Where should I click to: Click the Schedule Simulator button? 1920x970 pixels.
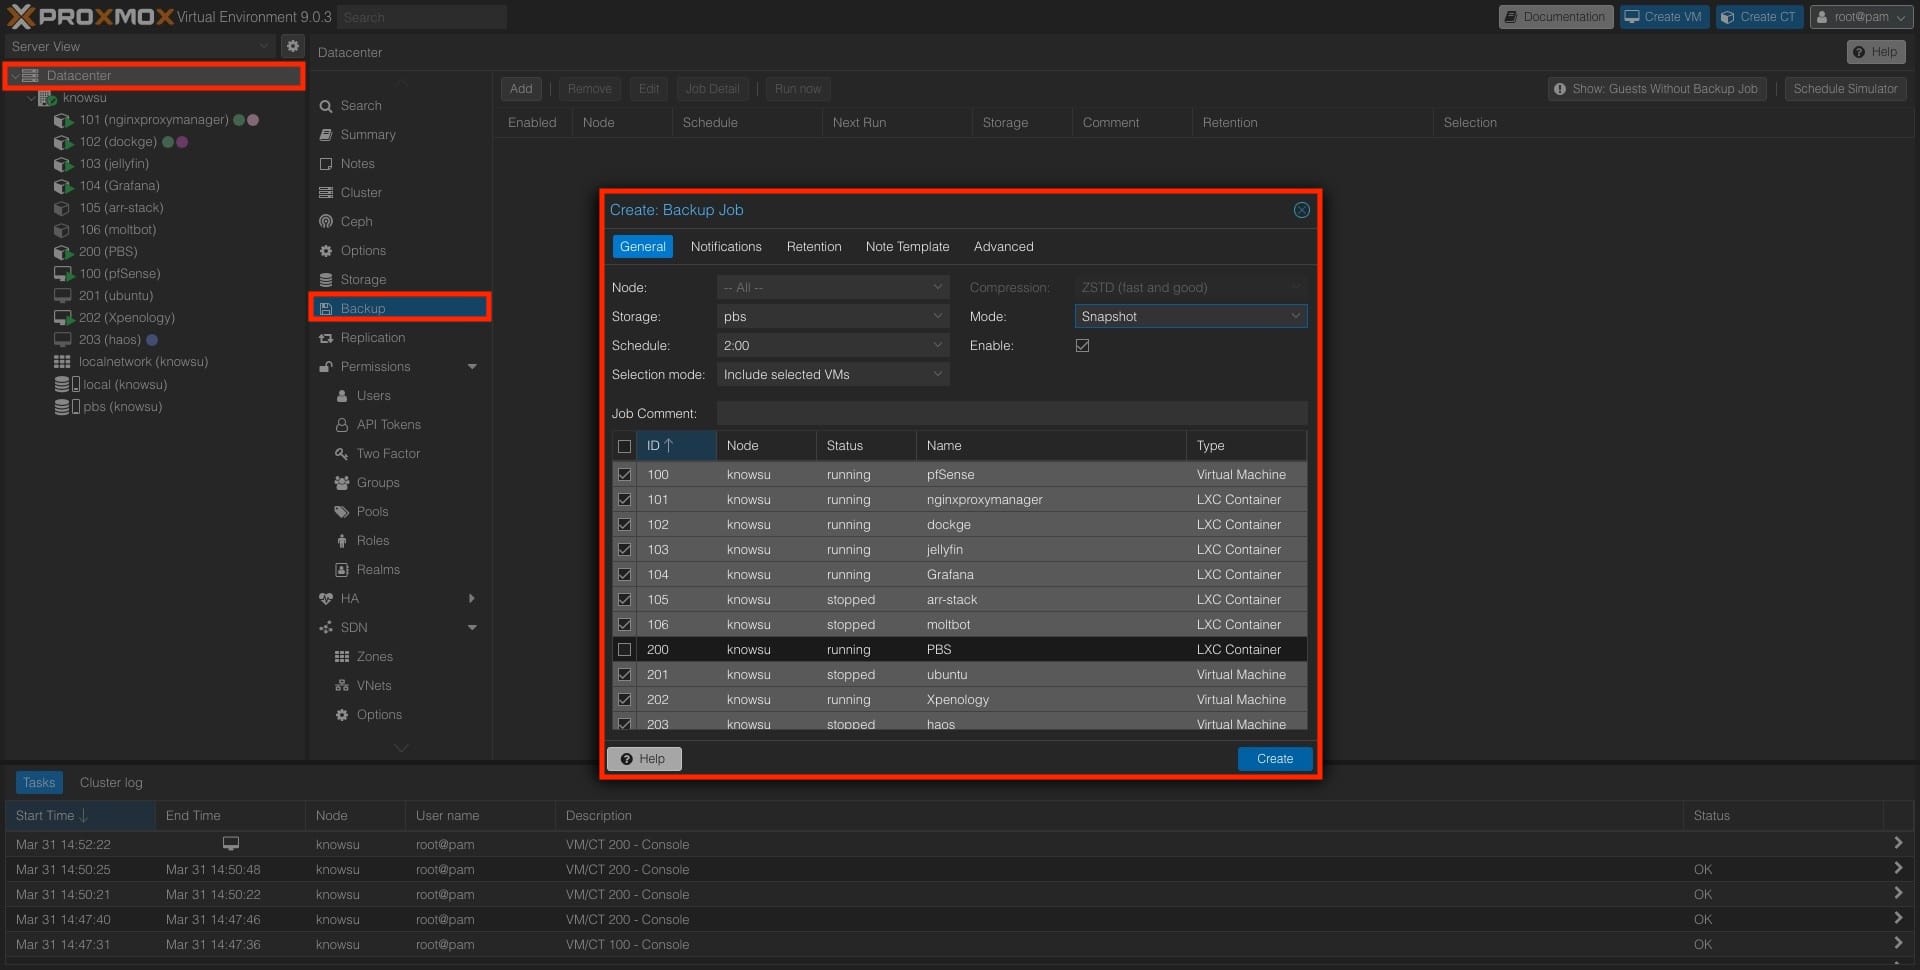click(x=1844, y=89)
